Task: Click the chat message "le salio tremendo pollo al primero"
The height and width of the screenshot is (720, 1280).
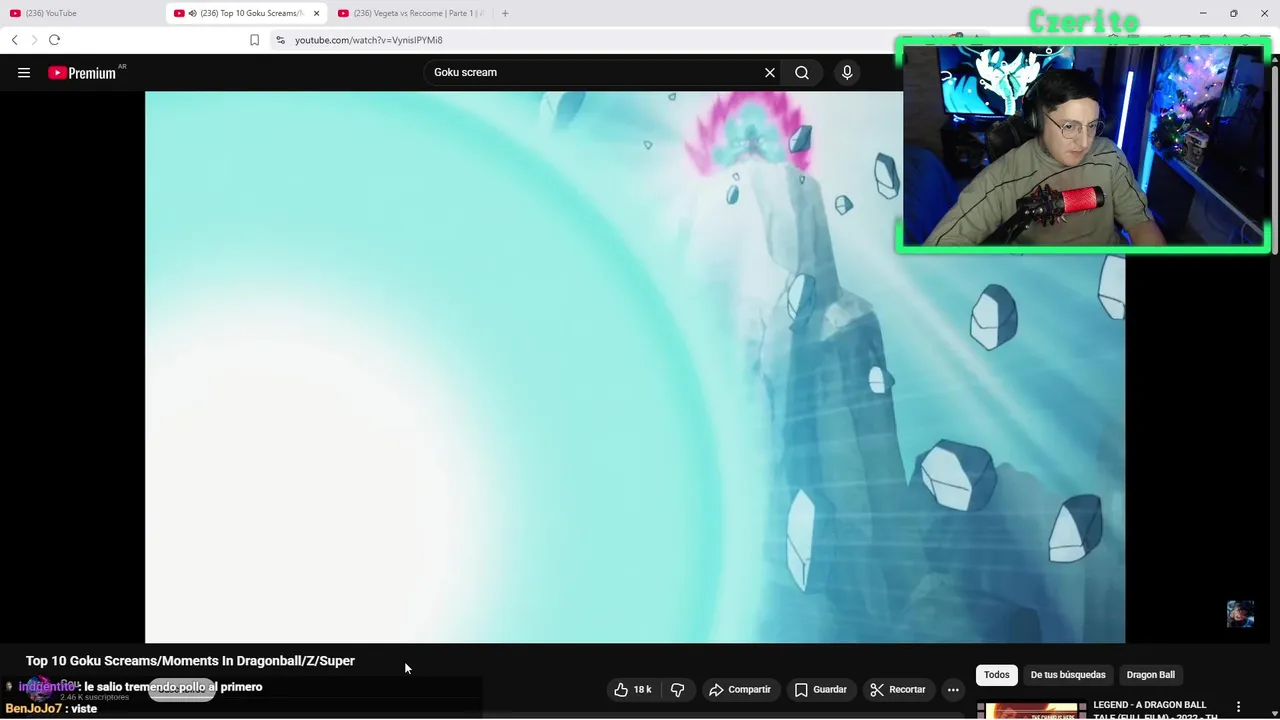Action: click(173, 687)
